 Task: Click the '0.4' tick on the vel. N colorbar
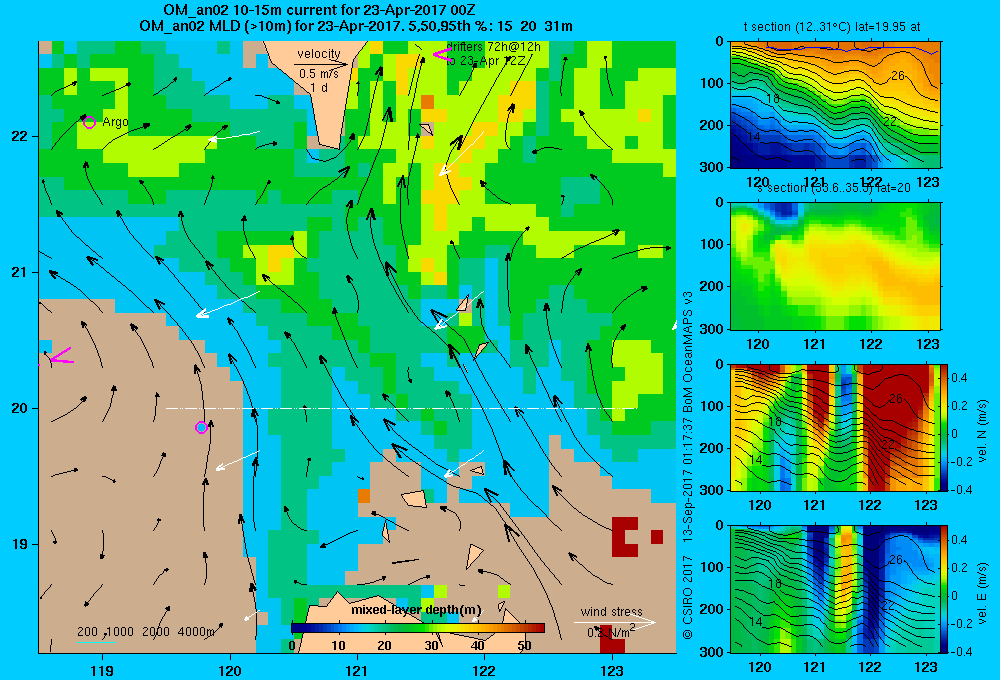pos(959,378)
